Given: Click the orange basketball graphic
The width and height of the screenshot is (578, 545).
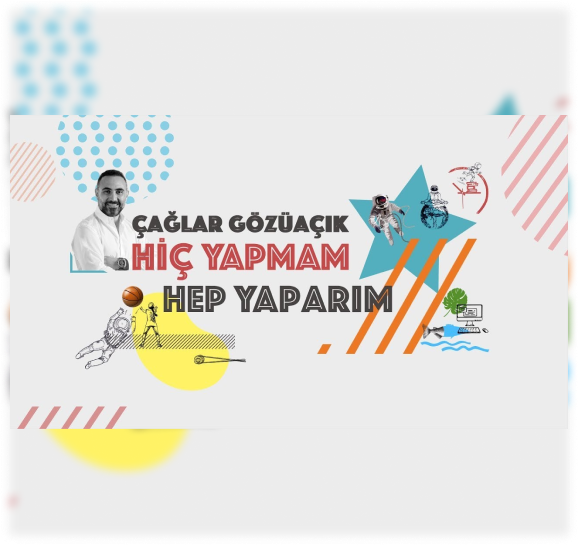Looking at the screenshot, I should (x=133, y=296).
